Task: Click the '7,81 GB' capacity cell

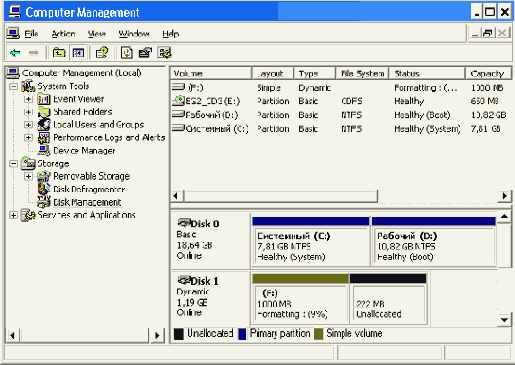Action: [x=485, y=129]
